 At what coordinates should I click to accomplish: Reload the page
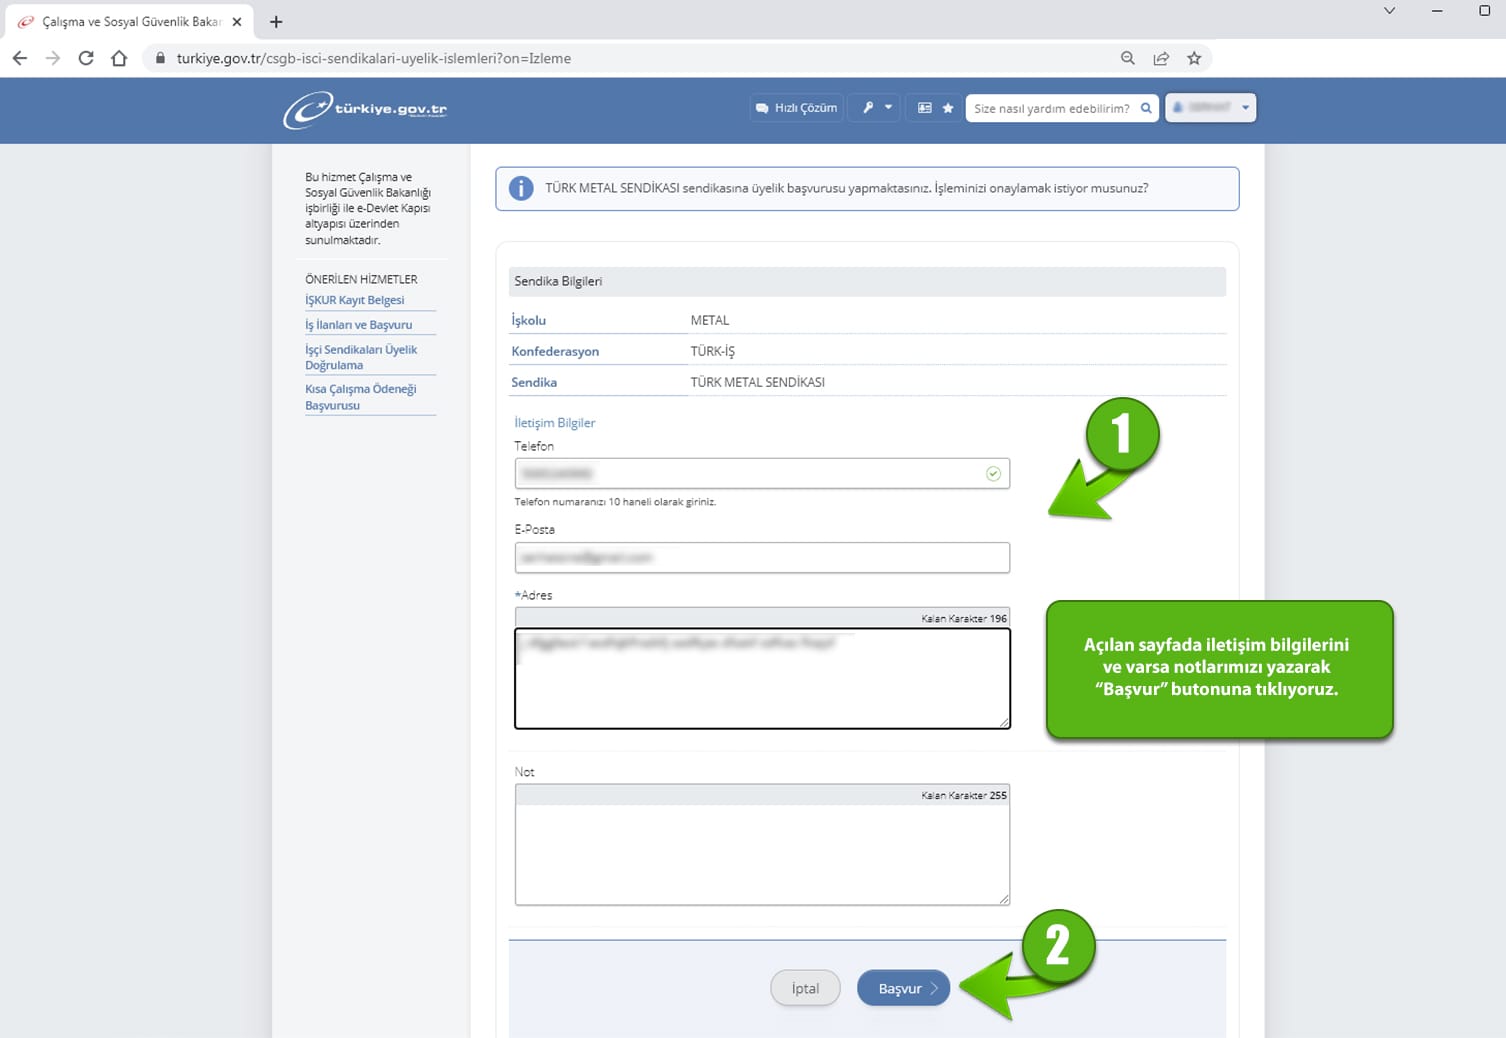pos(86,58)
